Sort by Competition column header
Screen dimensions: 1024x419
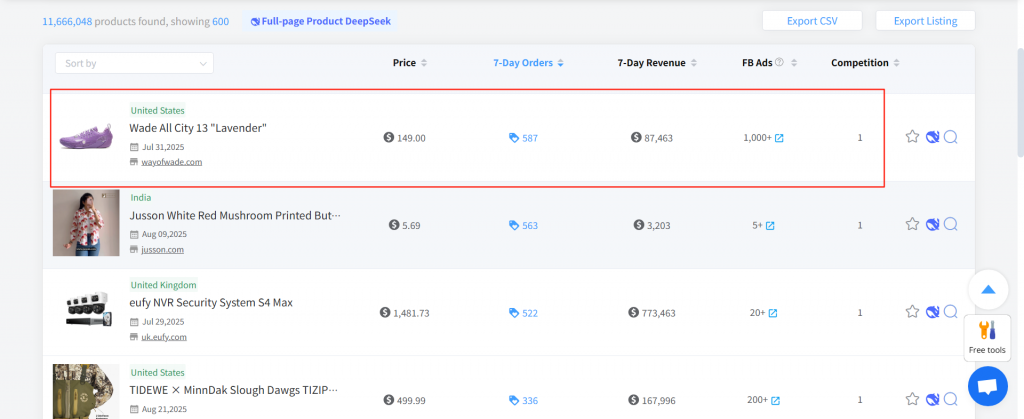tap(866, 63)
